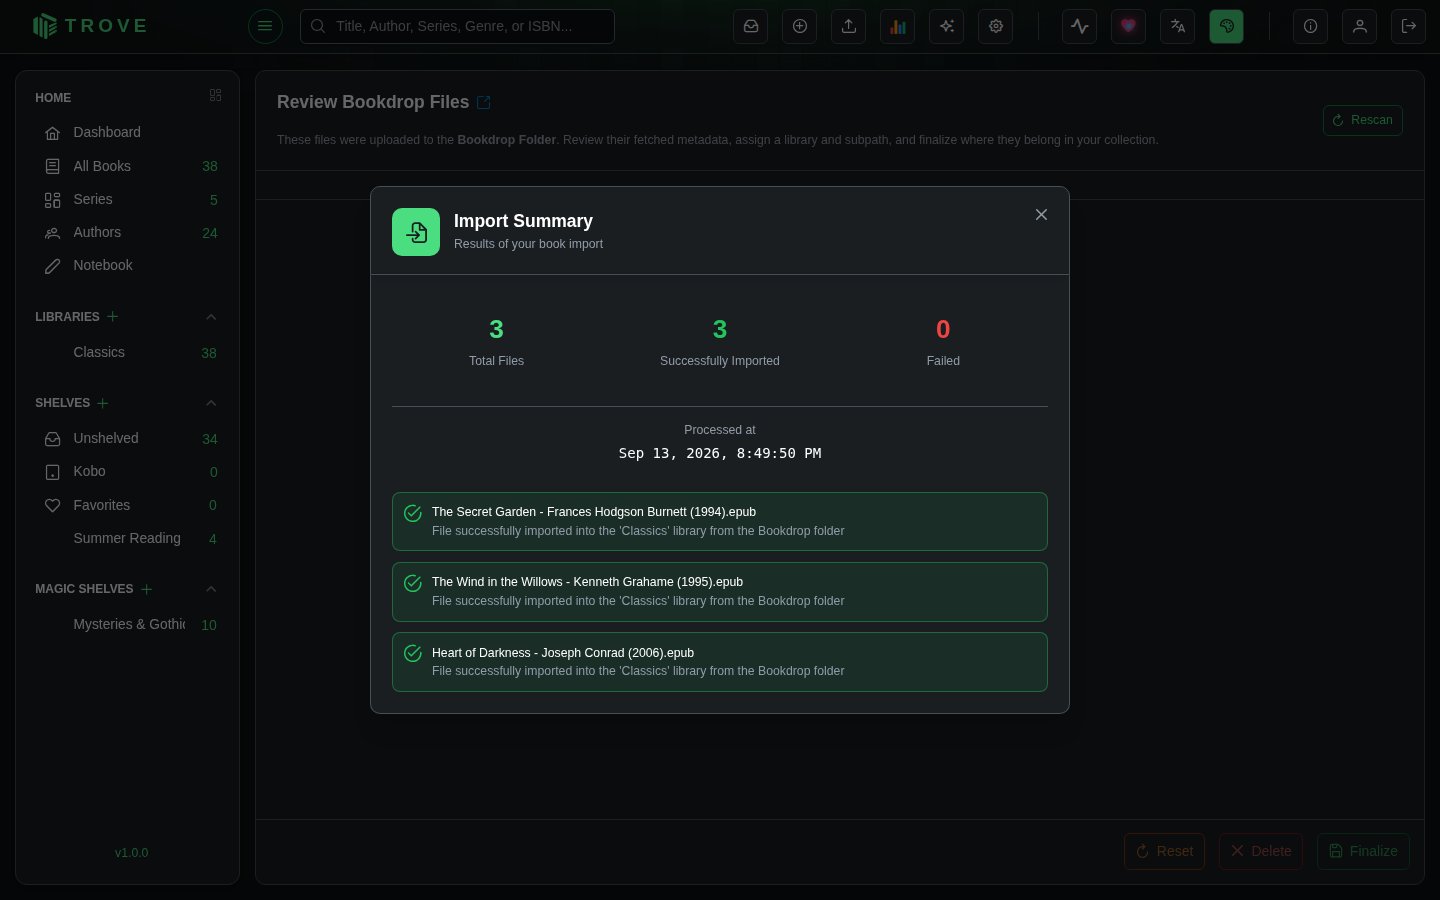Open the Bookdrop inbox icon in toolbar
This screenshot has width=1440, height=900.
coord(751,26)
